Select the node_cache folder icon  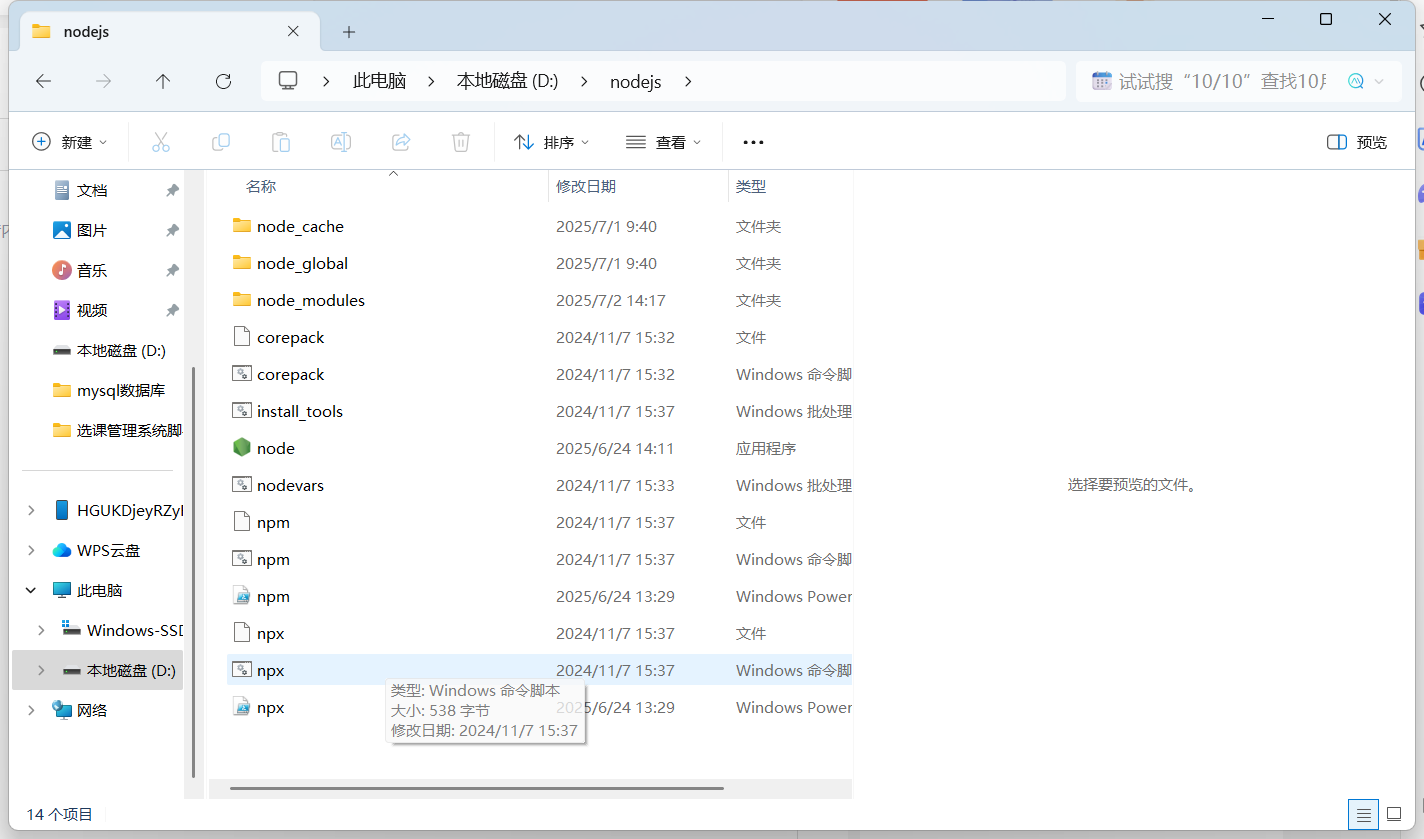click(241, 226)
